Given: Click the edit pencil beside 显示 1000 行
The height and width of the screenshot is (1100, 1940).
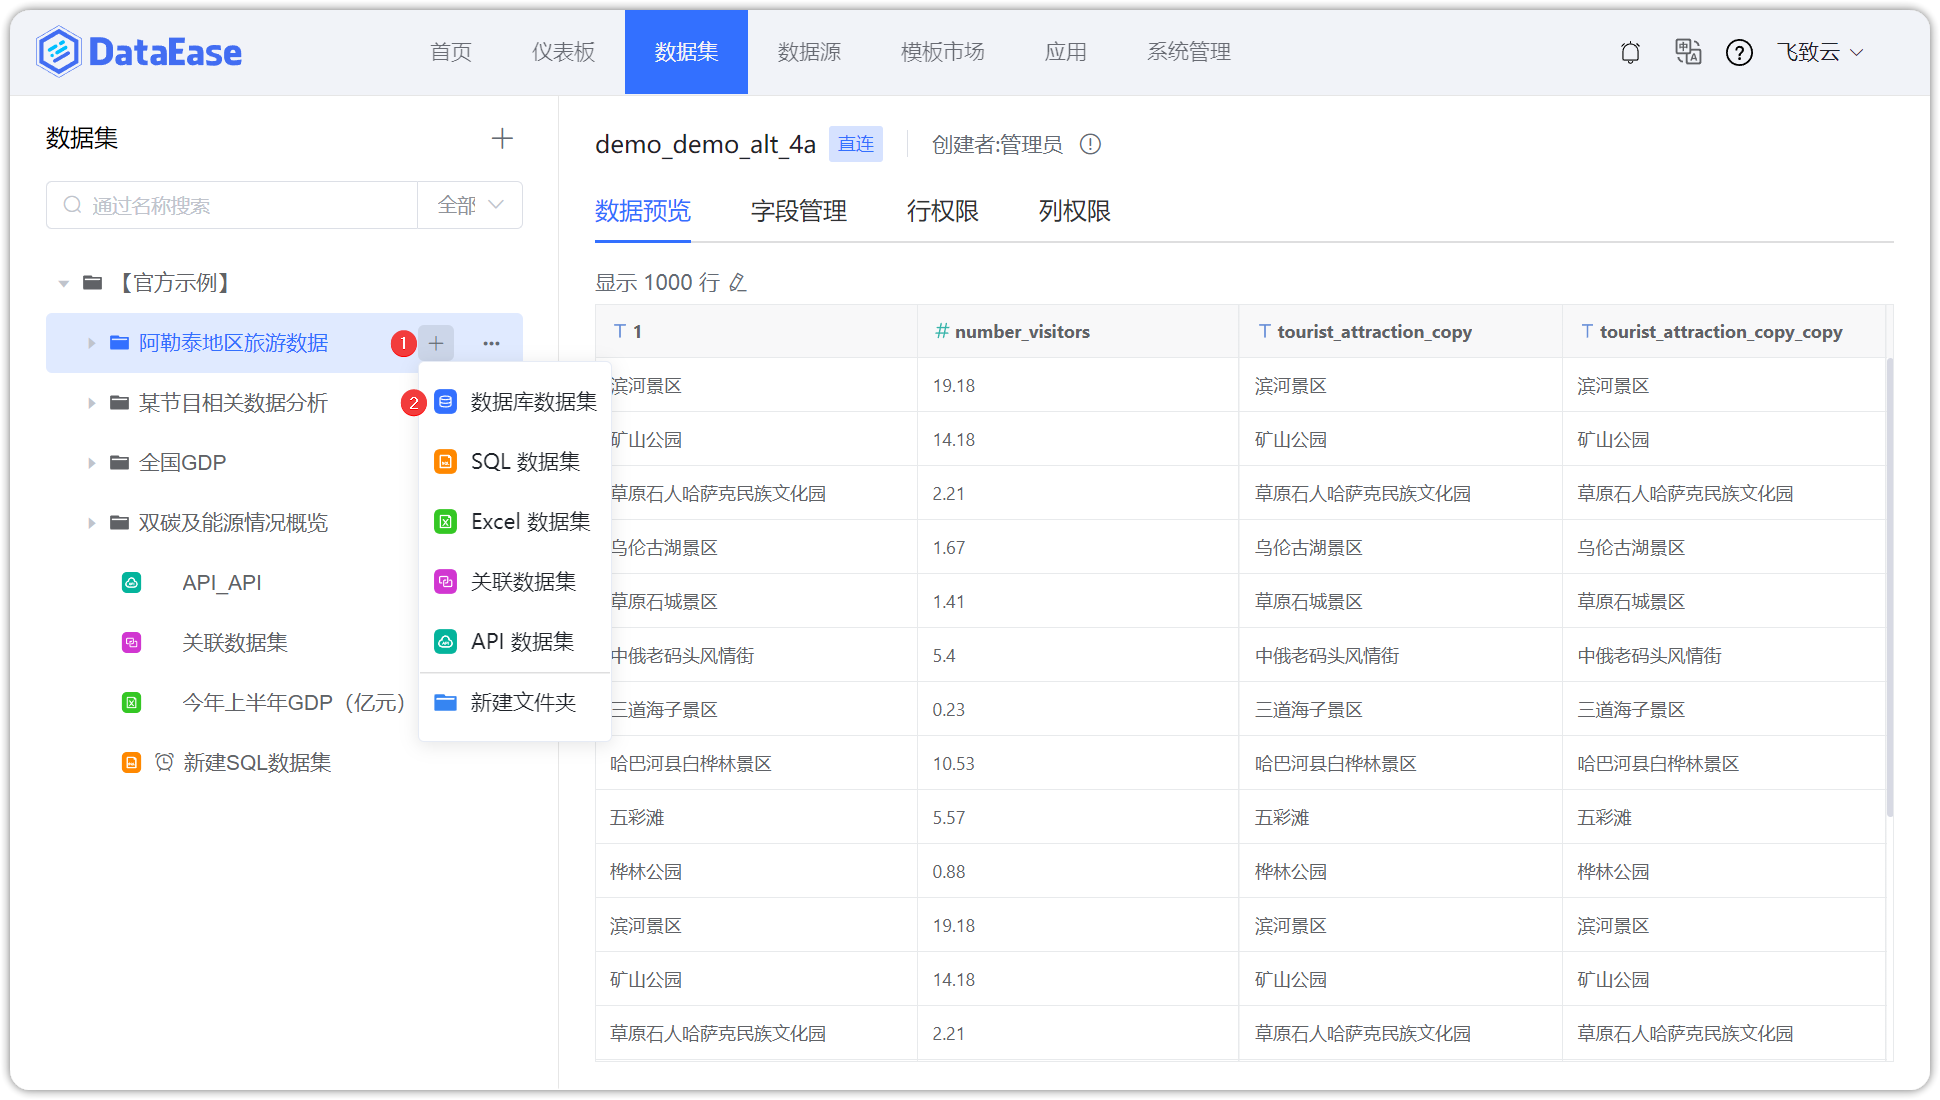Looking at the screenshot, I should coord(738,283).
